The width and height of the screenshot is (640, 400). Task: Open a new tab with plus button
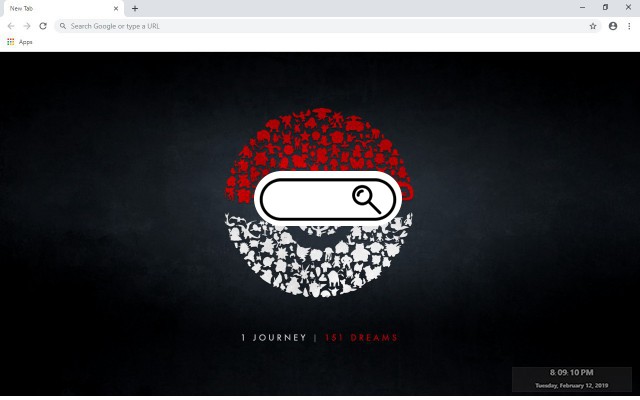tap(135, 8)
